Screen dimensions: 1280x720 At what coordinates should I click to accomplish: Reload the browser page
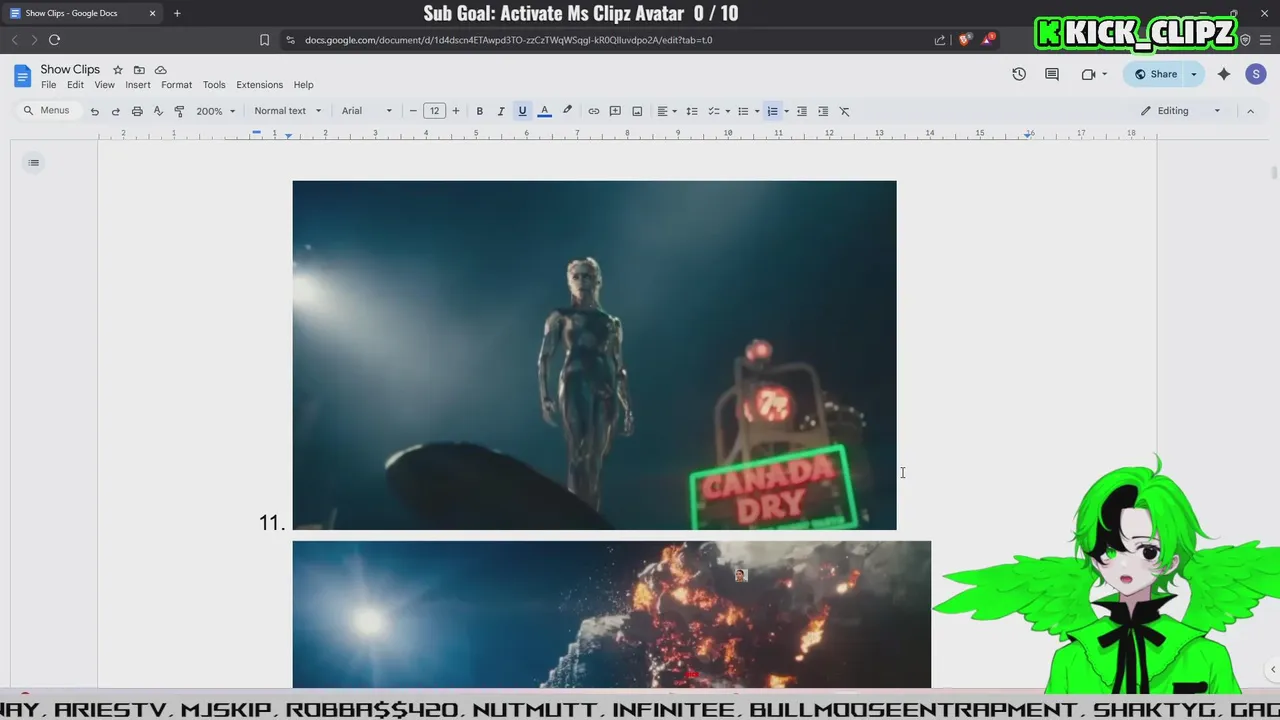click(54, 40)
